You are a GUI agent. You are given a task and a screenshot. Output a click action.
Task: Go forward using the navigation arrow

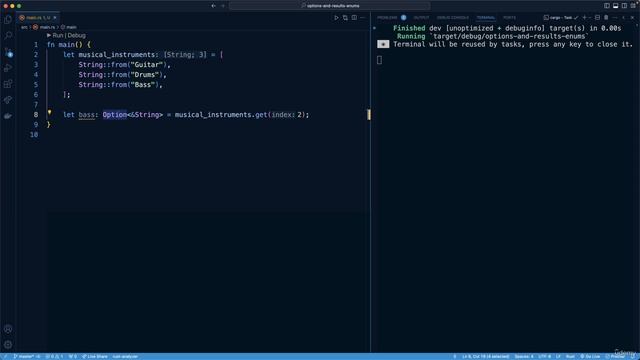pyautogui.click(x=223, y=6)
